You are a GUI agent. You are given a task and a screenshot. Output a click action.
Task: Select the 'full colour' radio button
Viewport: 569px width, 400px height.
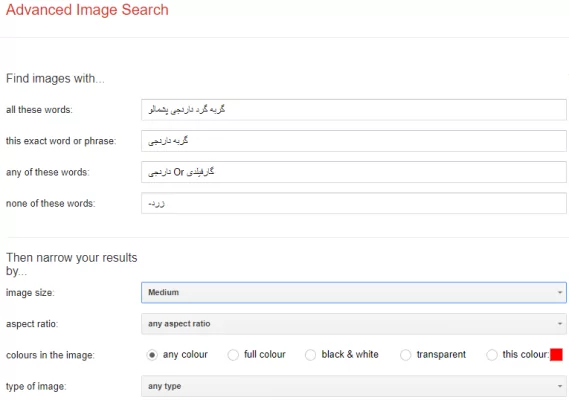click(233, 355)
